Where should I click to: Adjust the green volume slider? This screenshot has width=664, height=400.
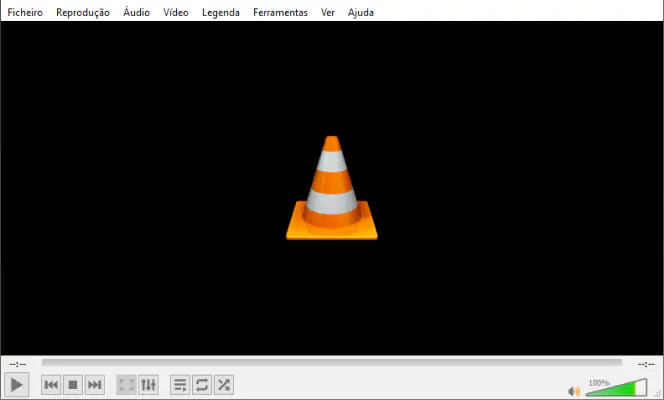617,388
